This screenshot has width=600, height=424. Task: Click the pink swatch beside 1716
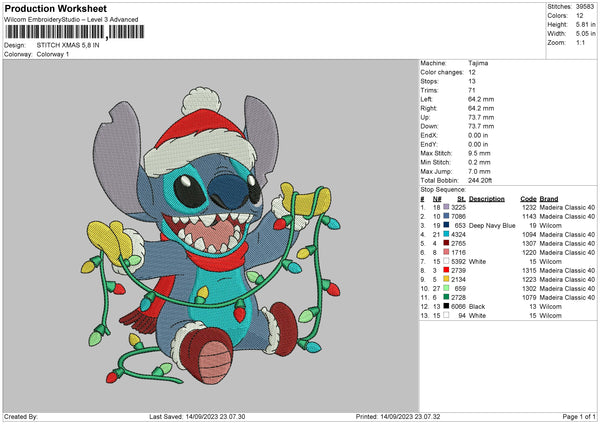(446, 252)
